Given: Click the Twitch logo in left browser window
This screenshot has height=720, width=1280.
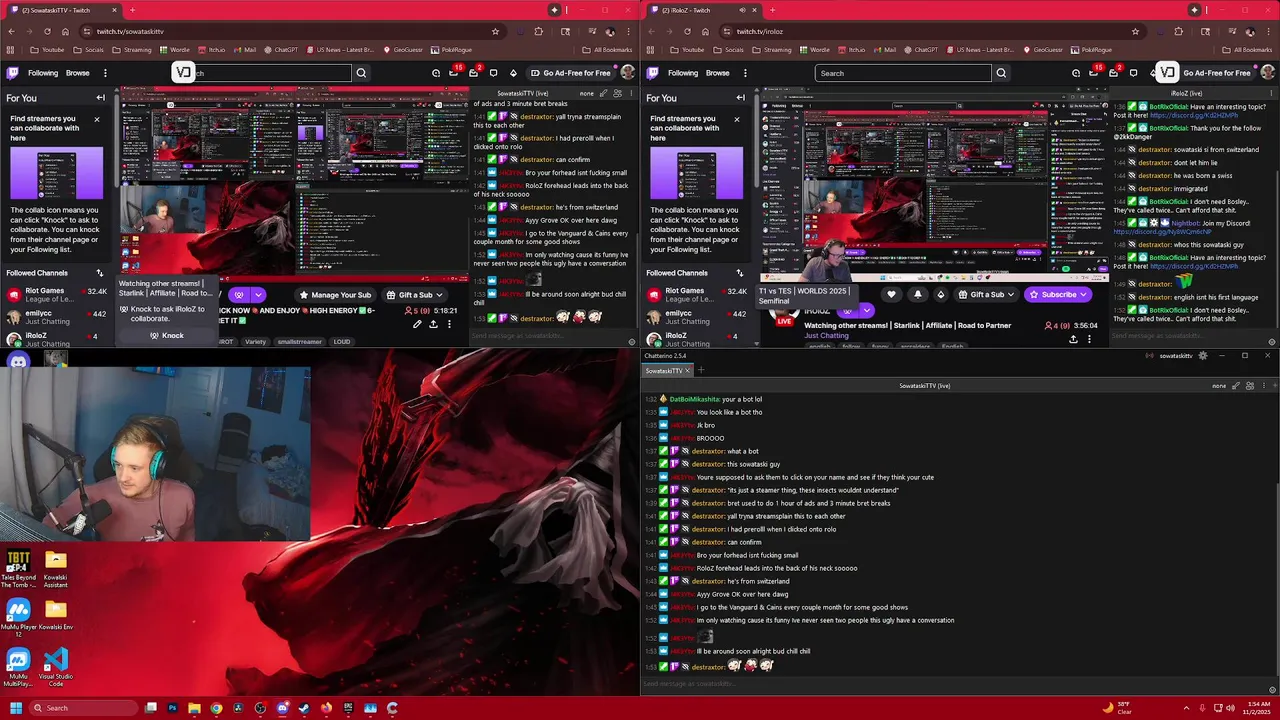Looking at the screenshot, I should [x=12, y=73].
